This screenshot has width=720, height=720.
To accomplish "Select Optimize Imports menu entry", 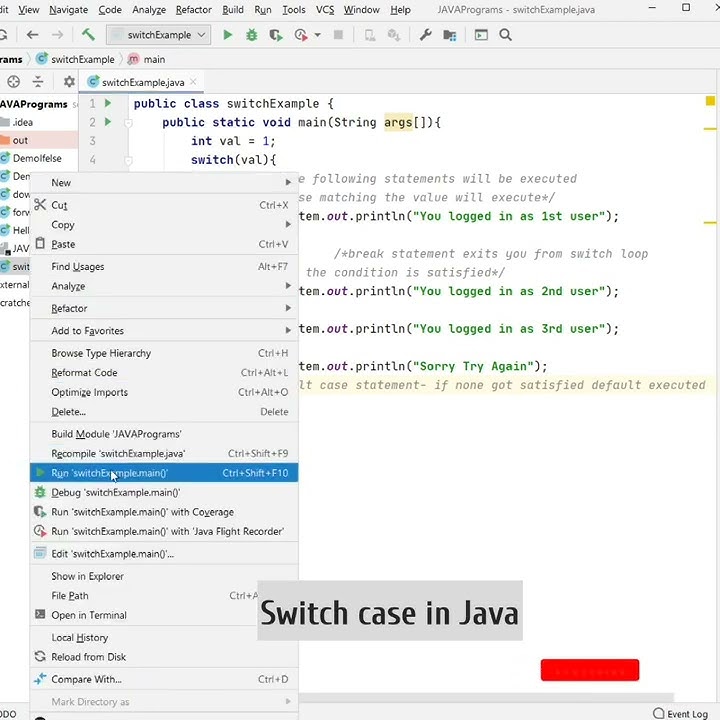I will point(164,392).
